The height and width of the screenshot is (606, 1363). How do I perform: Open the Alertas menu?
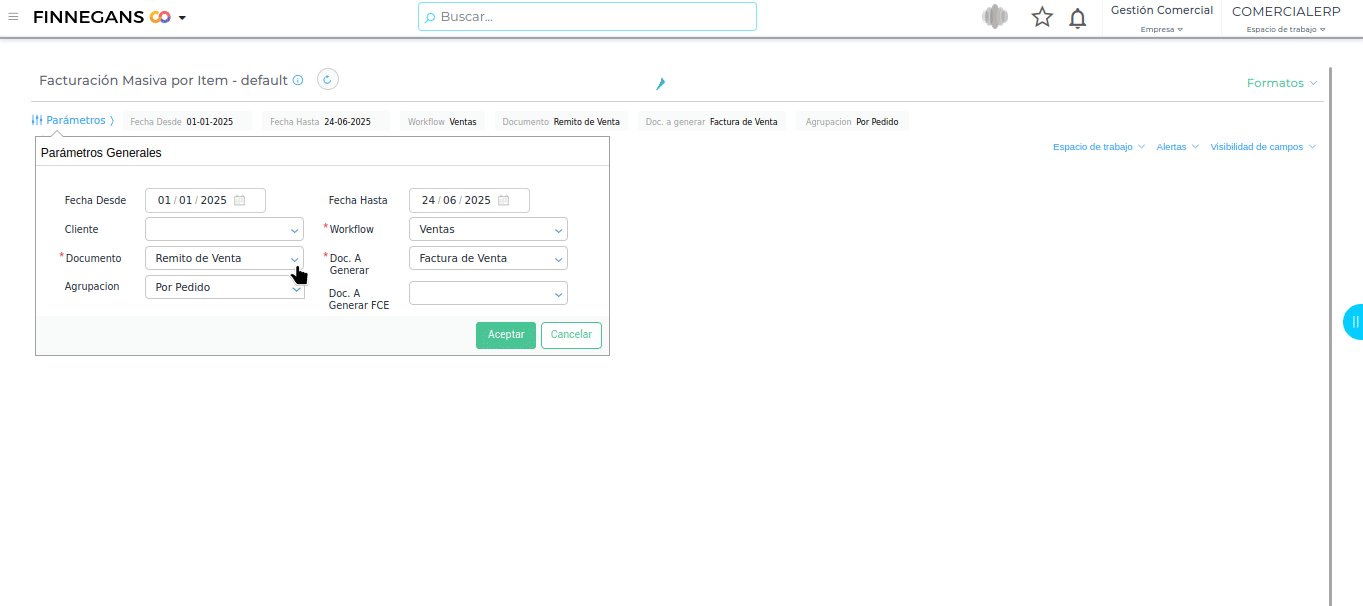coord(1178,147)
